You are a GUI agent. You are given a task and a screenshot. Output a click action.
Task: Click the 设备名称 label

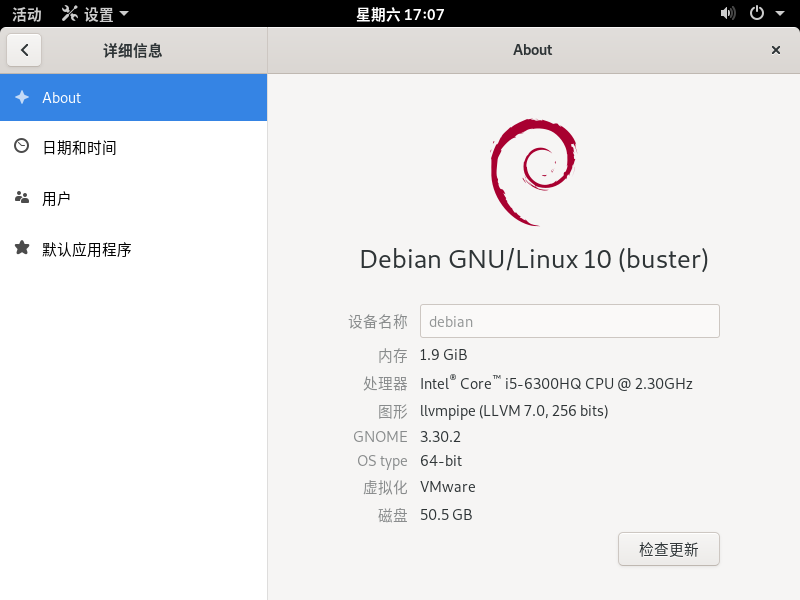(x=378, y=321)
